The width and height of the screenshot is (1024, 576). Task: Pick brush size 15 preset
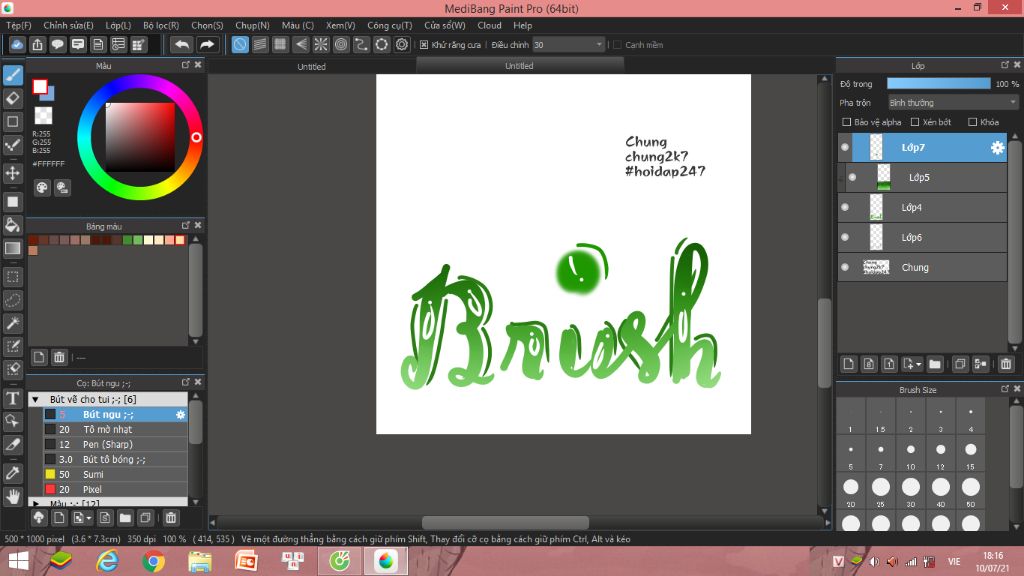tap(970, 455)
